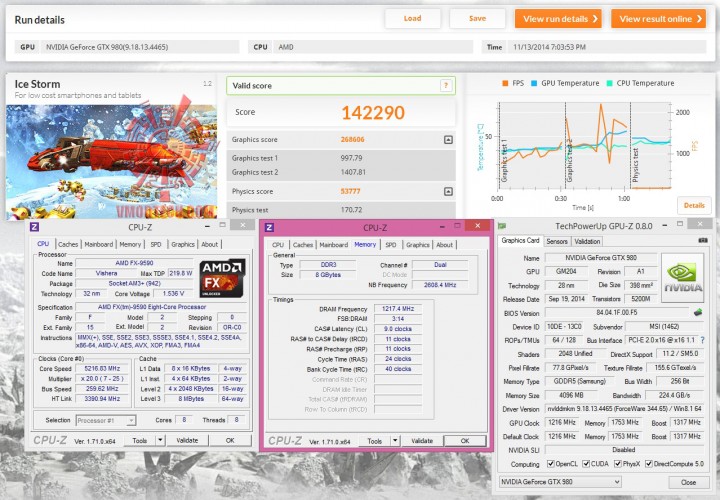Open the Mainboard tab in left CPU-Z

98,244
